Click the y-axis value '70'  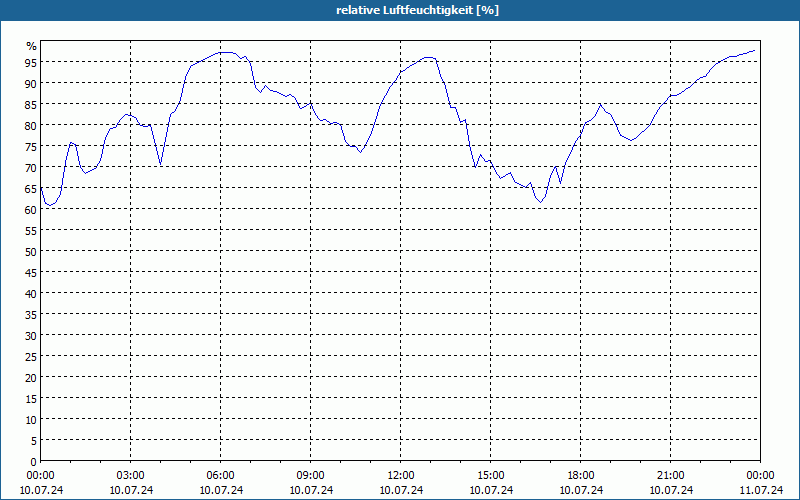31,167
